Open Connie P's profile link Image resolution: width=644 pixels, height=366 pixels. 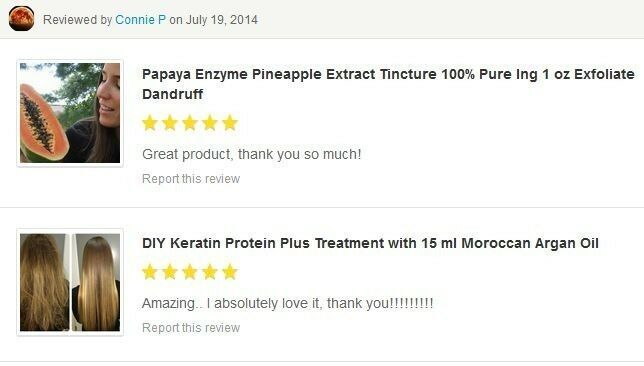(140, 20)
